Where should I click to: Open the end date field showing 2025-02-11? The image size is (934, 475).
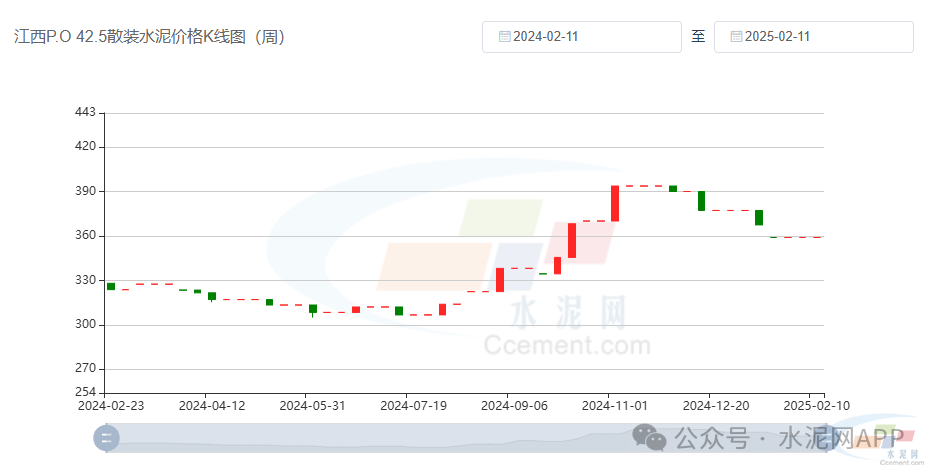(x=813, y=37)
